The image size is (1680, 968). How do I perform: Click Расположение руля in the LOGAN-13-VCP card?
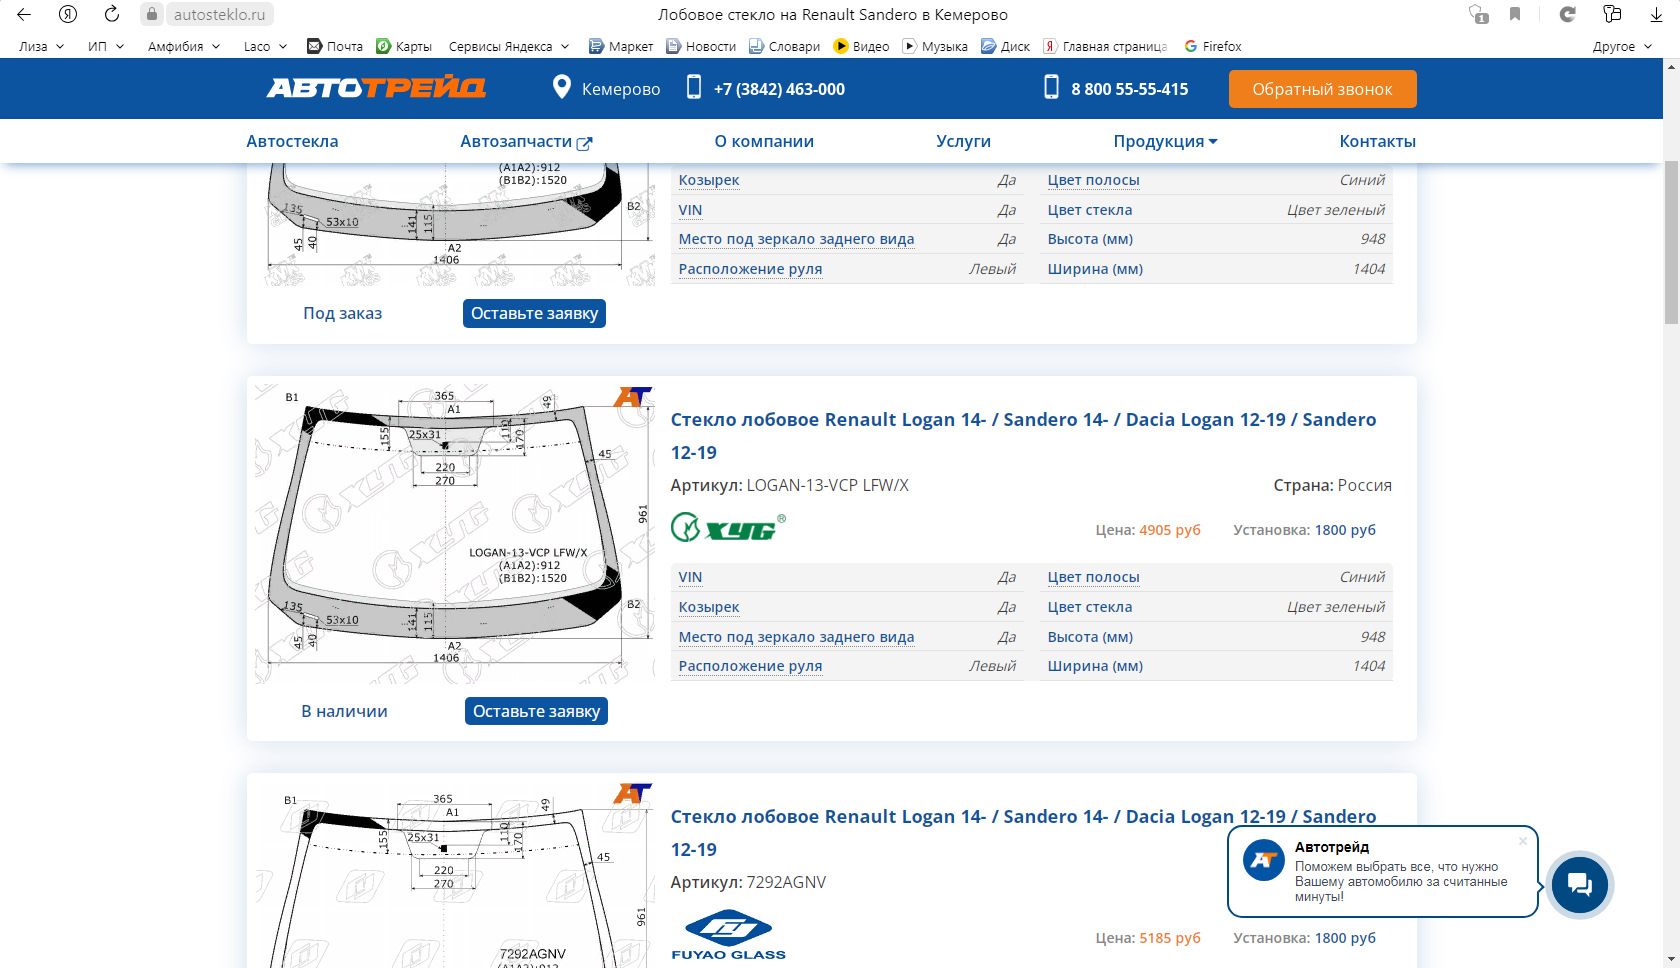click(750, 666)
